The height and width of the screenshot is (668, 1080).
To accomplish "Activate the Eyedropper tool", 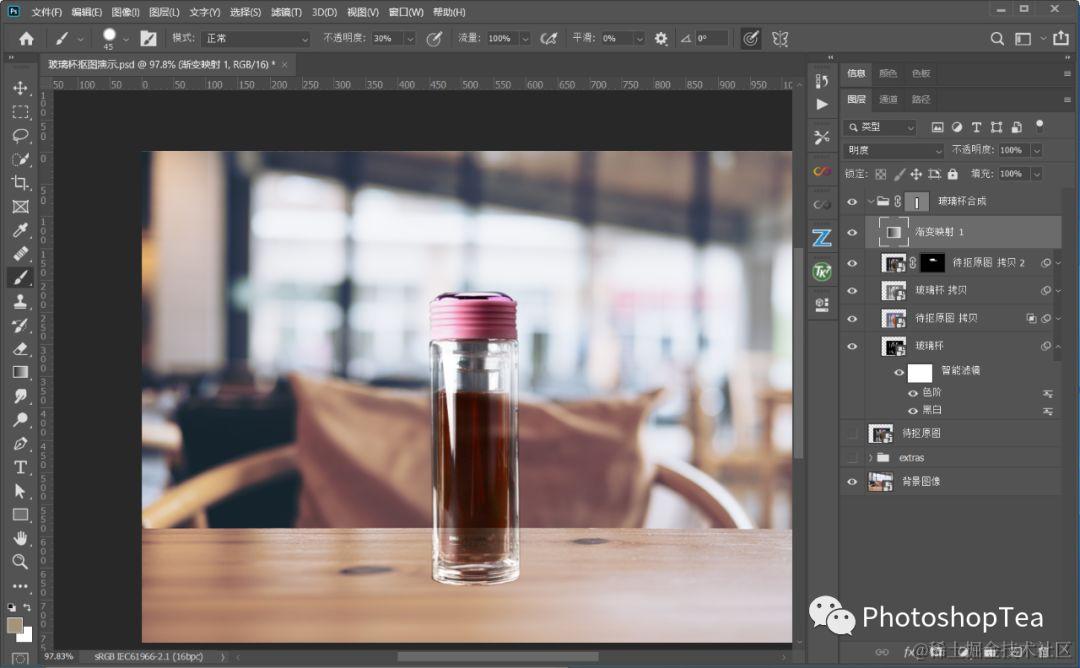I will click(20, 230).
